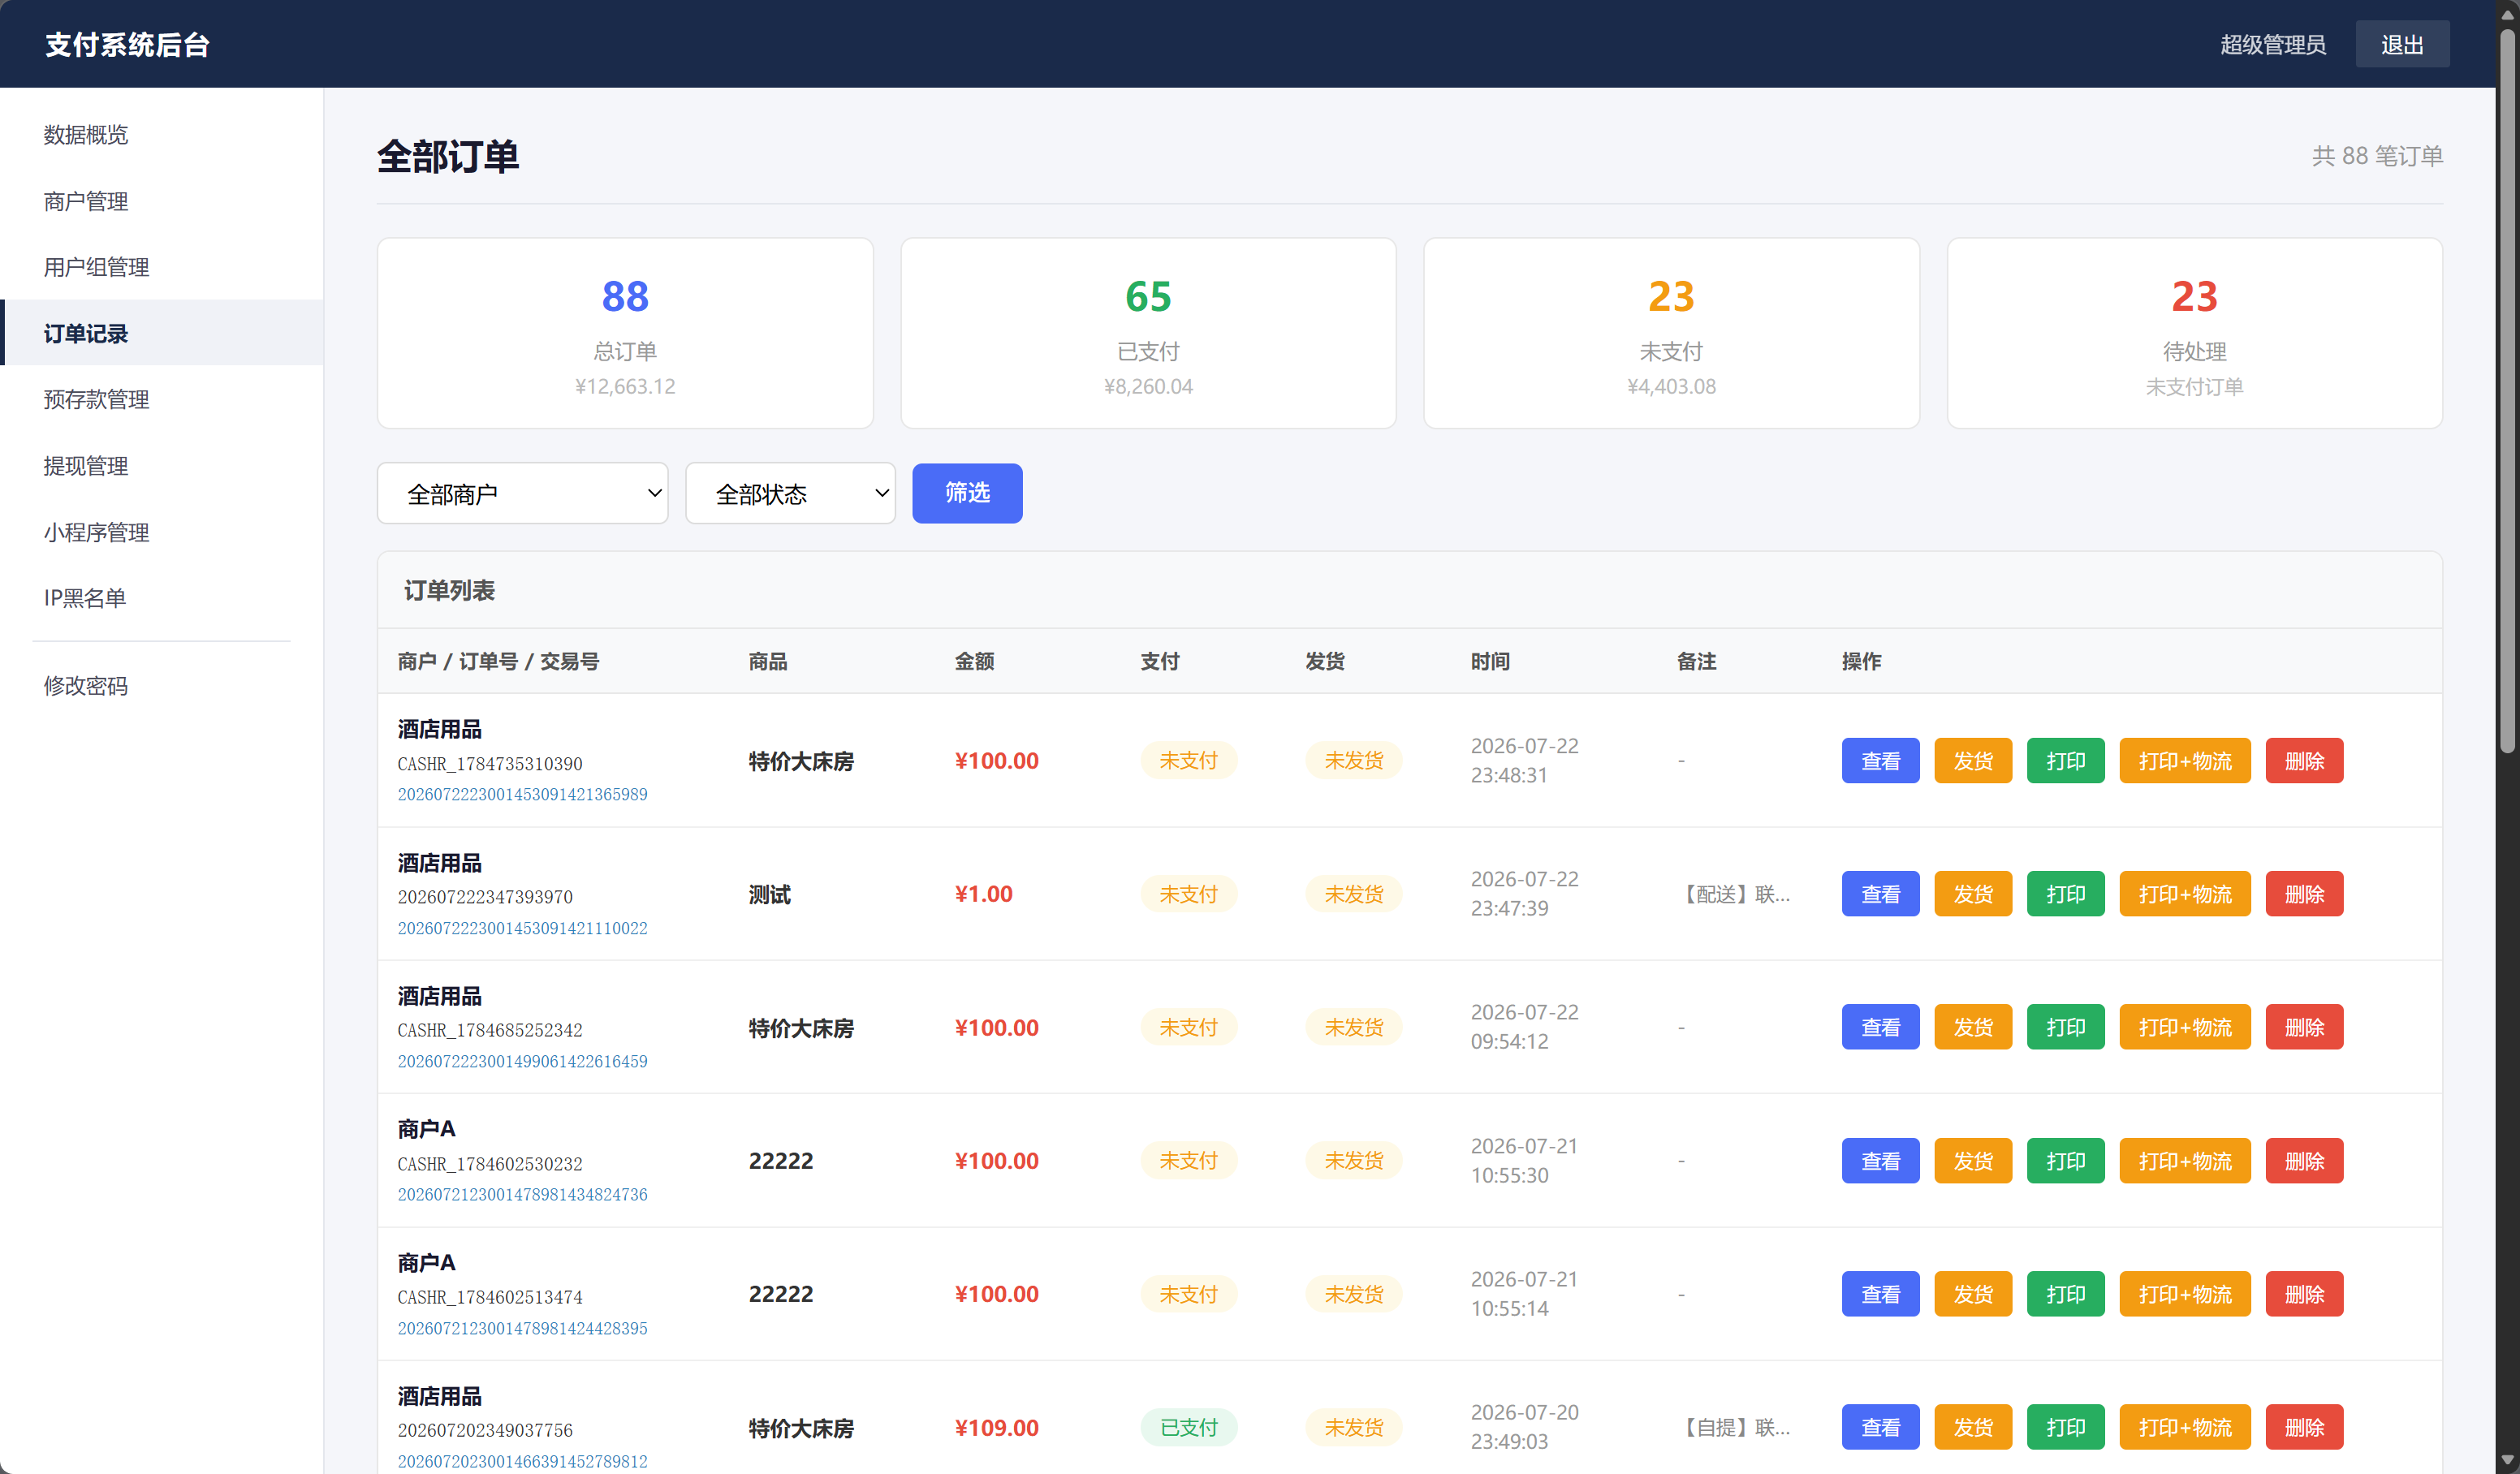Click 打印+物流 for order CASHR_1784602530232
Viewport: 2520px width, 1474px height.
point(2185,1161)
